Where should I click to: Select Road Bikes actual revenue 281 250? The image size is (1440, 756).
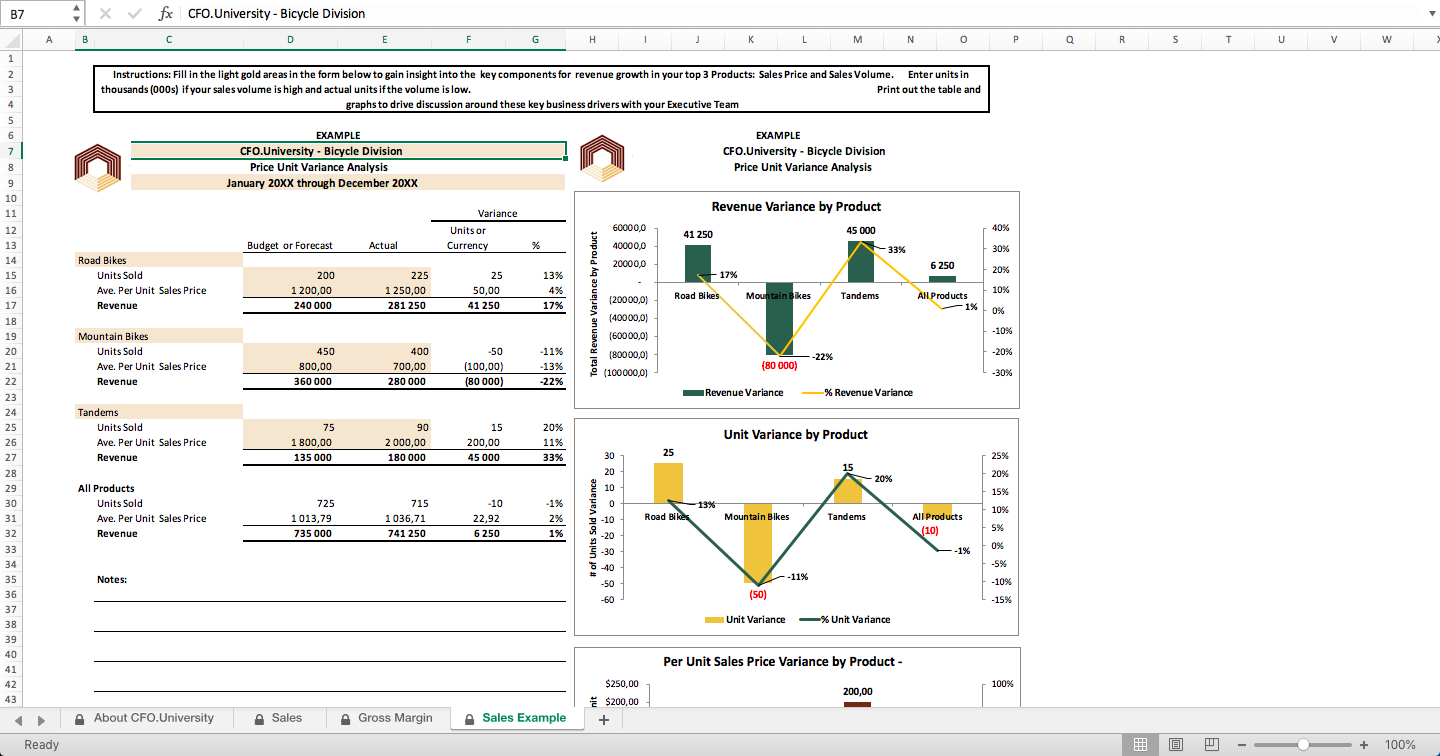pos(384,306)
